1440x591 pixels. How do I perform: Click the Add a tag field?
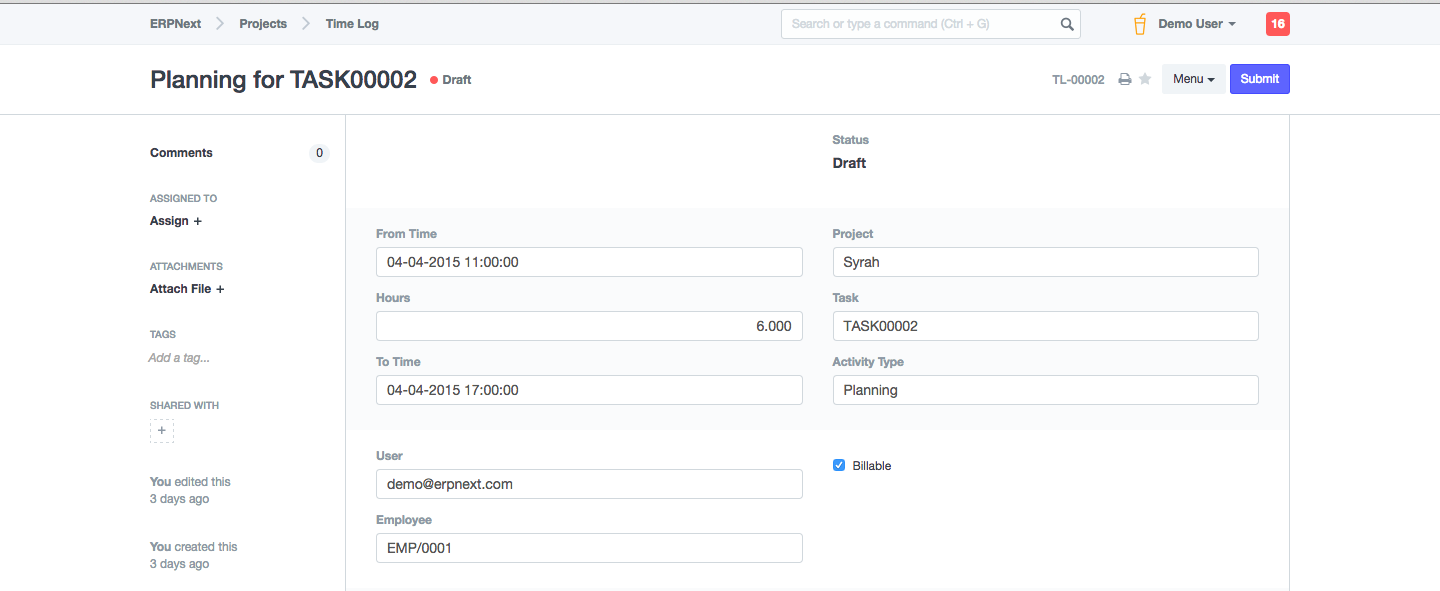point(179,358)
